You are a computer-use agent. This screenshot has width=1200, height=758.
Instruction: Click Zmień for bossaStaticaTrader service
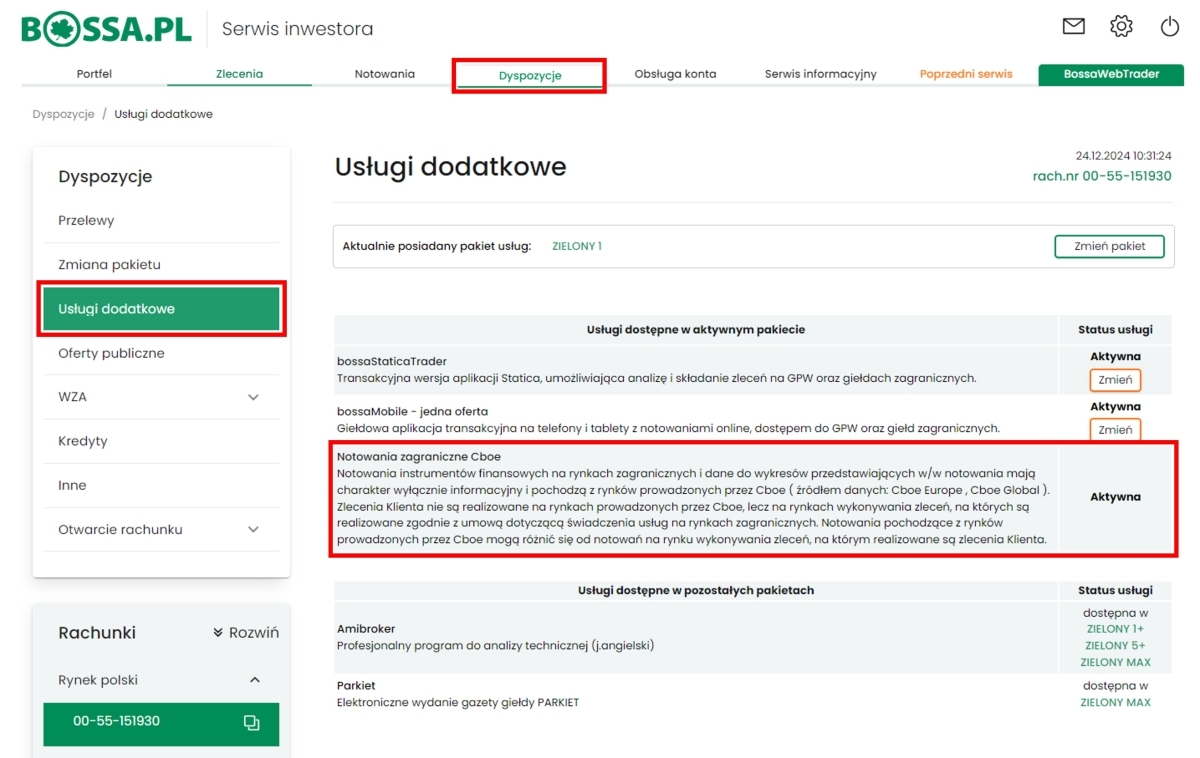(x=1115, y=380)
